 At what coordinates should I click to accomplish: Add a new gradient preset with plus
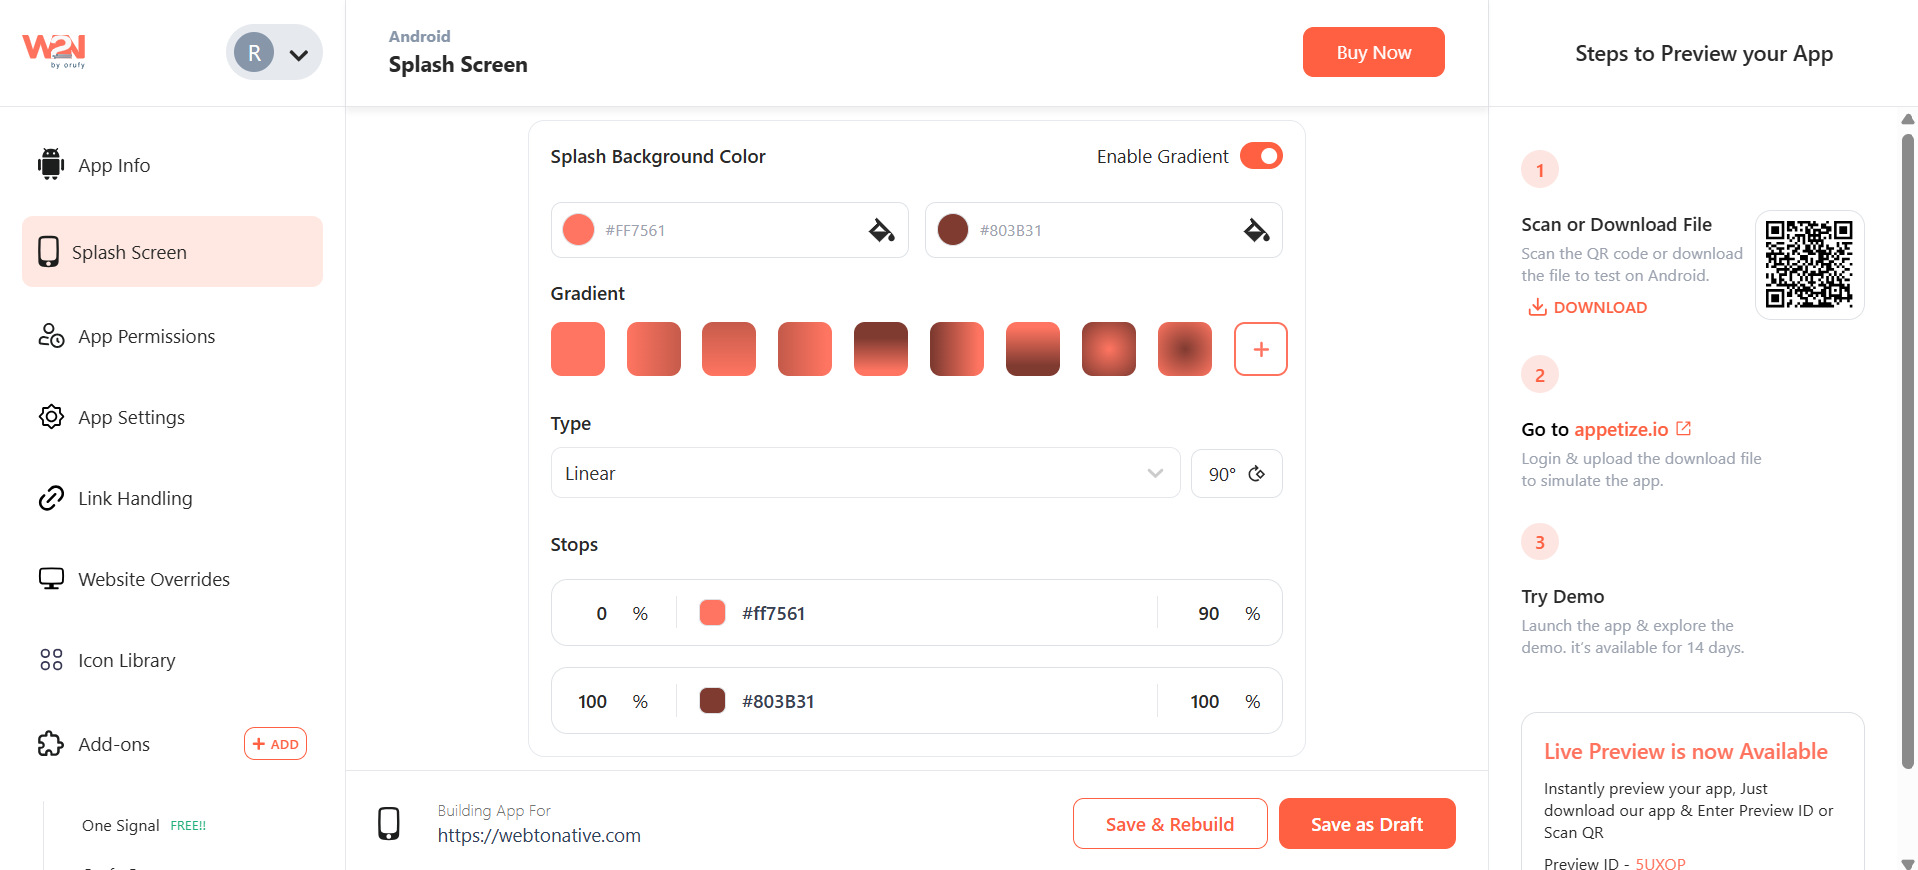(1260, 349)
